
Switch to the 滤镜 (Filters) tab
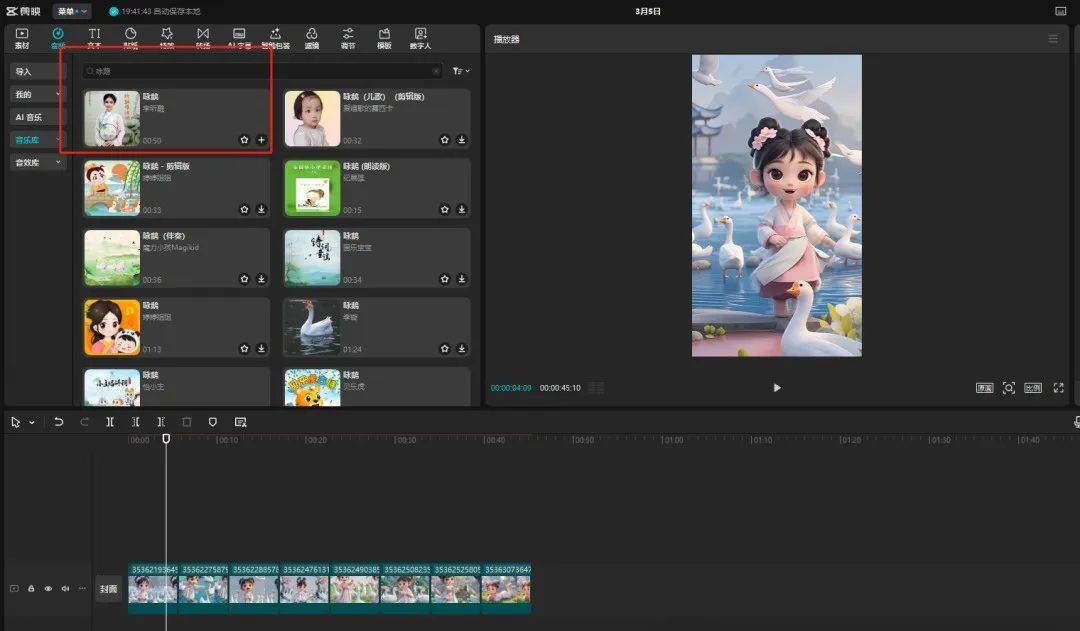(x=312, y=38)
